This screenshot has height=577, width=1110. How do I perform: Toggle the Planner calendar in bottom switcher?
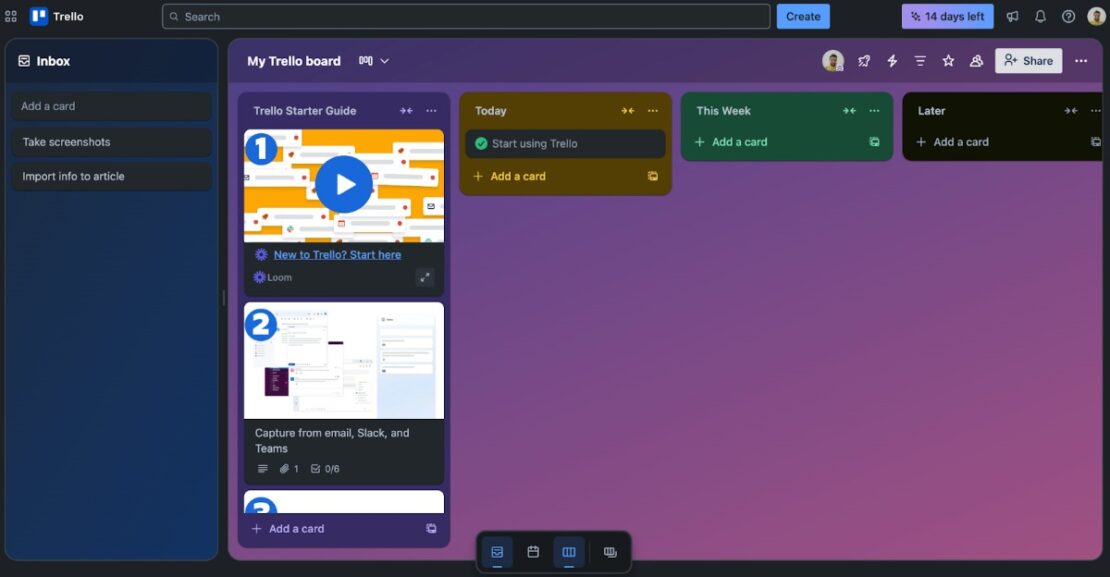coord(533,552)
